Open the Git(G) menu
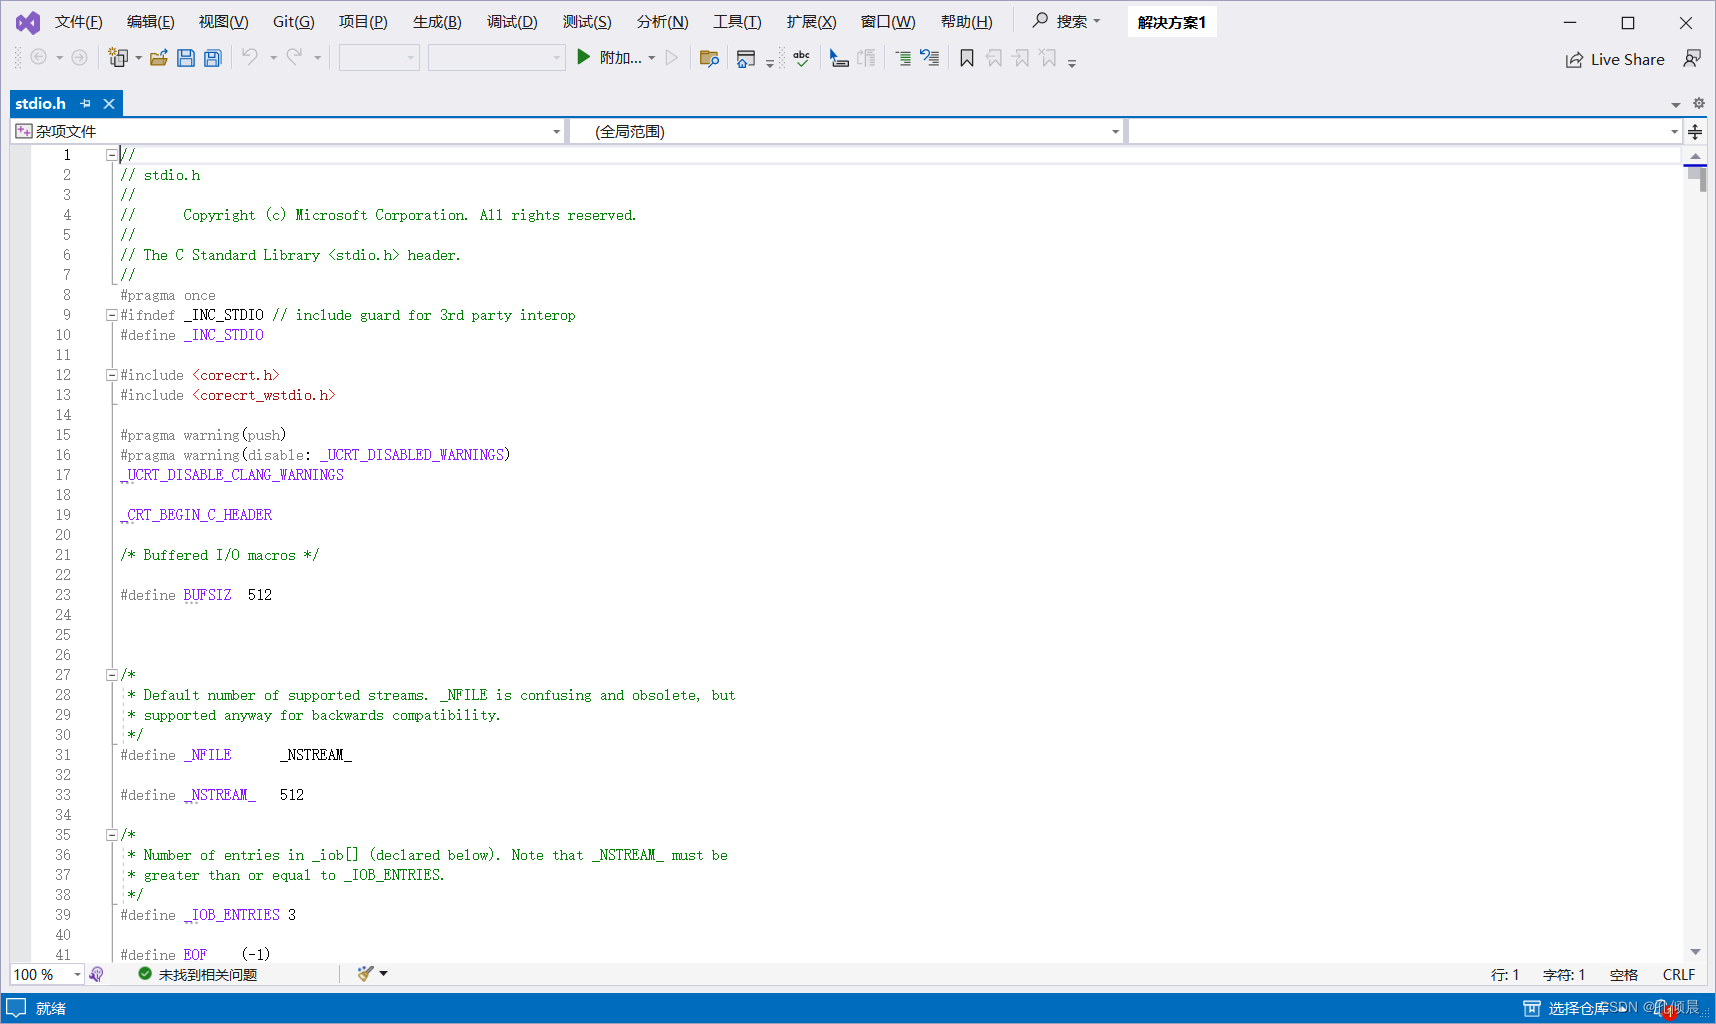This screenshot has height=1024, width=1716. [293, 22]
